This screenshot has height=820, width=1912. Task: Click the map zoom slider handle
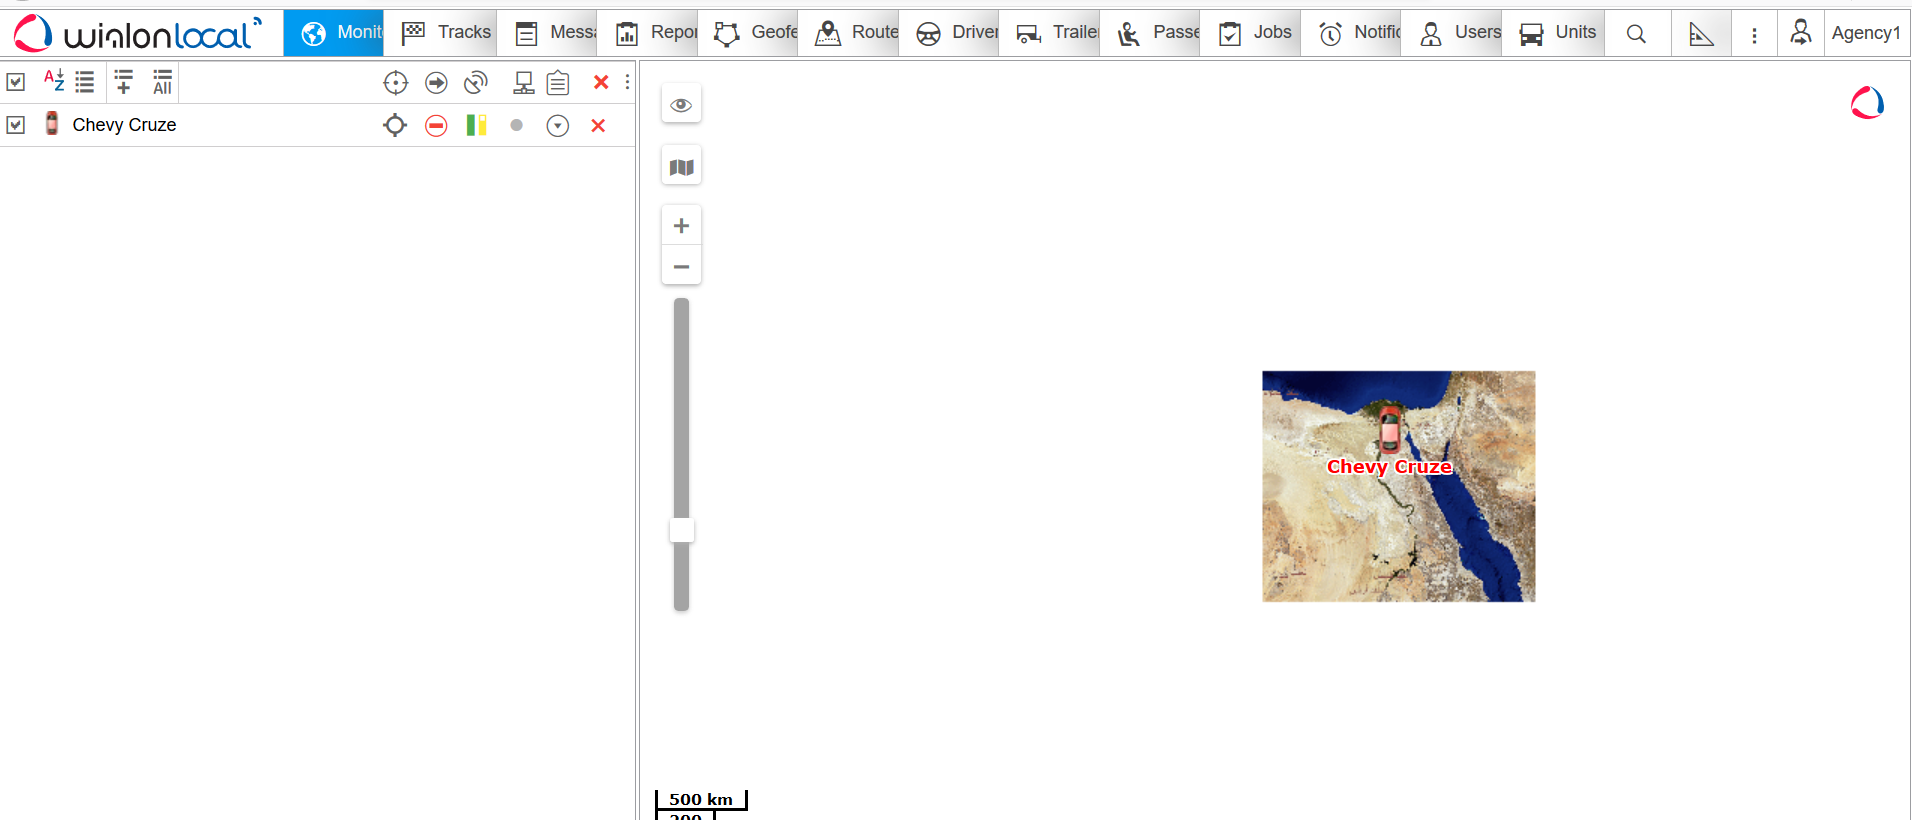pos(682,530)
